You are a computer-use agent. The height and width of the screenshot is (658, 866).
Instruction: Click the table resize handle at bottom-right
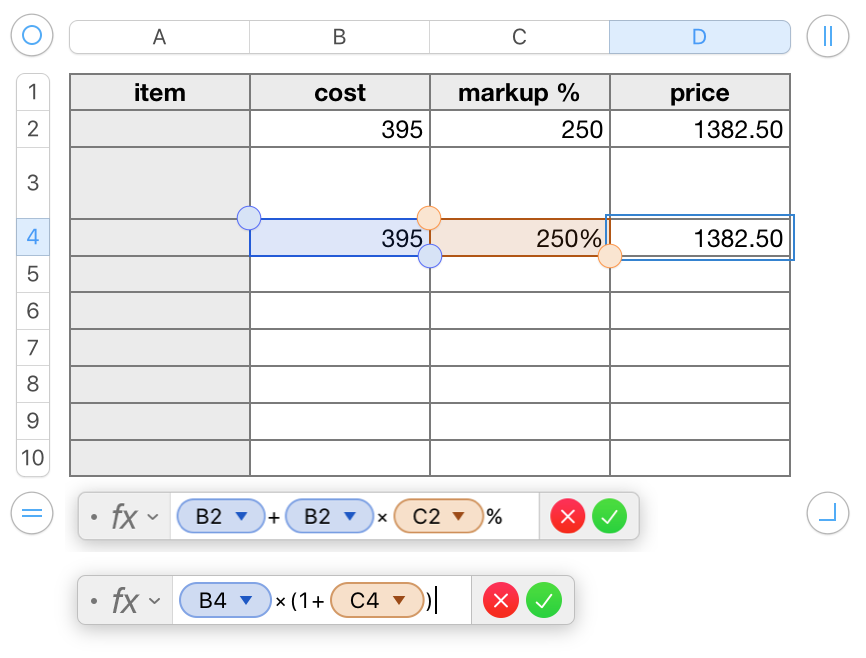coord(827,514)
